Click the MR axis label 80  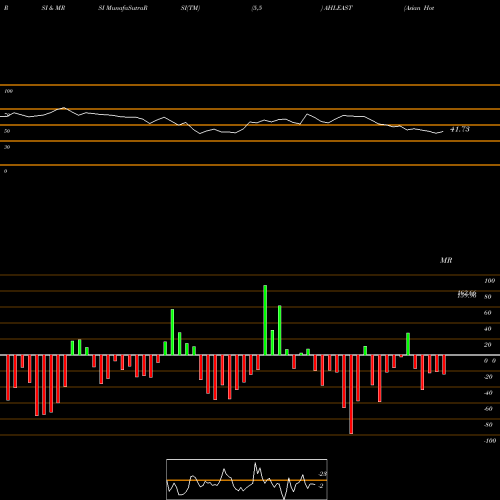(x=488, y=297)
